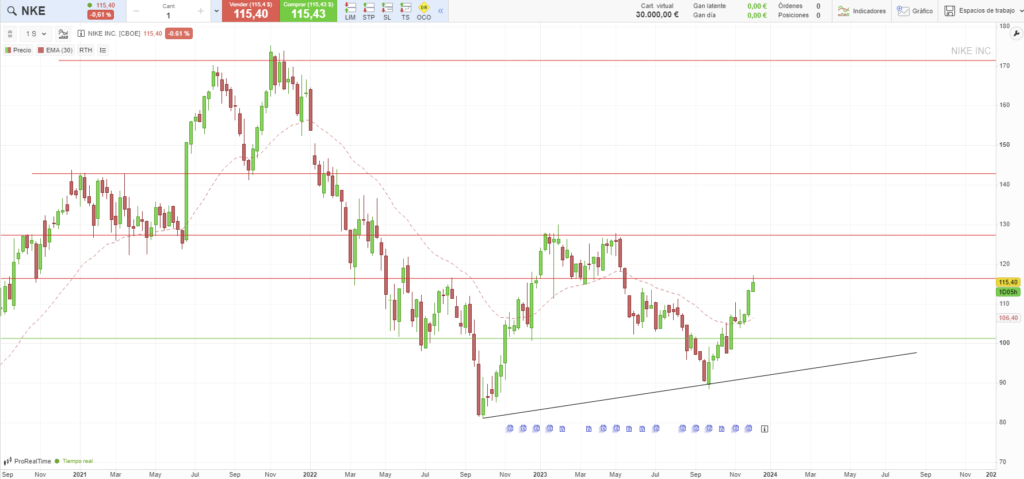Toggle the RTH trading hours setting
This screenshot has height=479, width=1024.
pos(86,49)
